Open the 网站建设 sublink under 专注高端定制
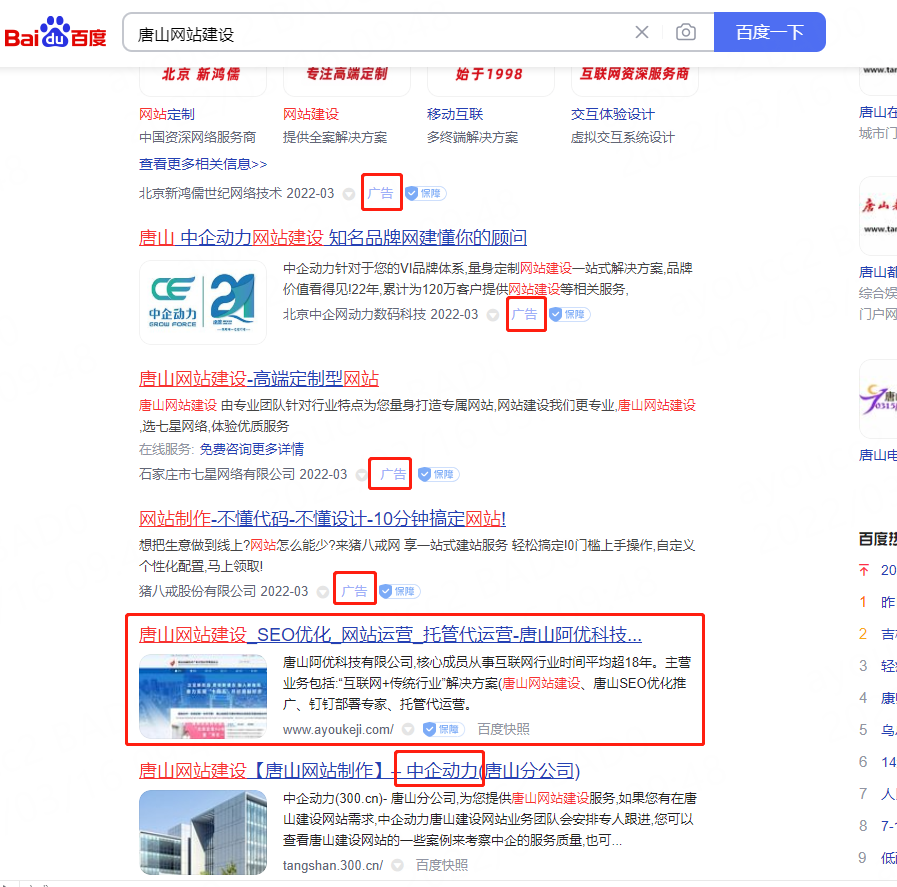897x887 pixels. tap(311, 114)
